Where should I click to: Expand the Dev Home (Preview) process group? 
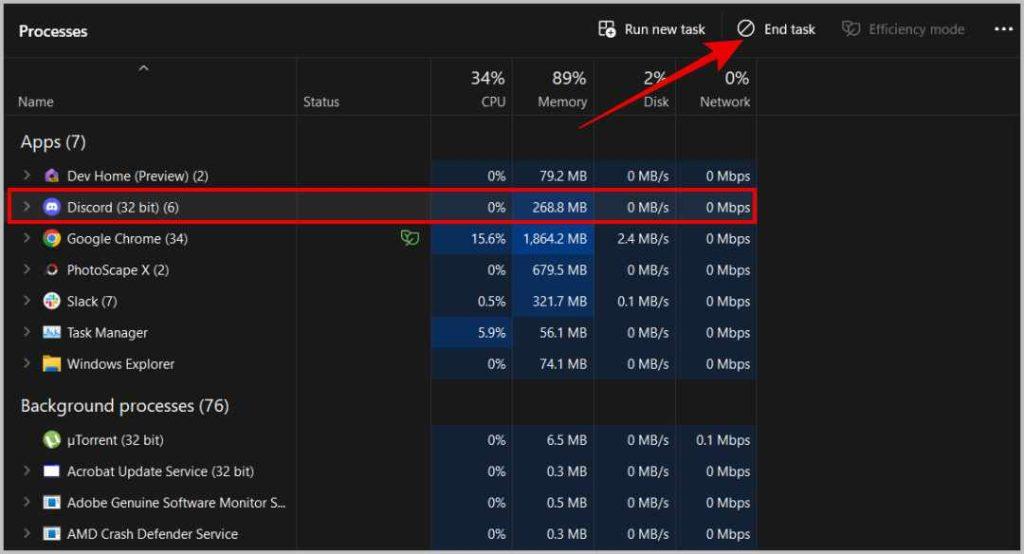point(27,175)
